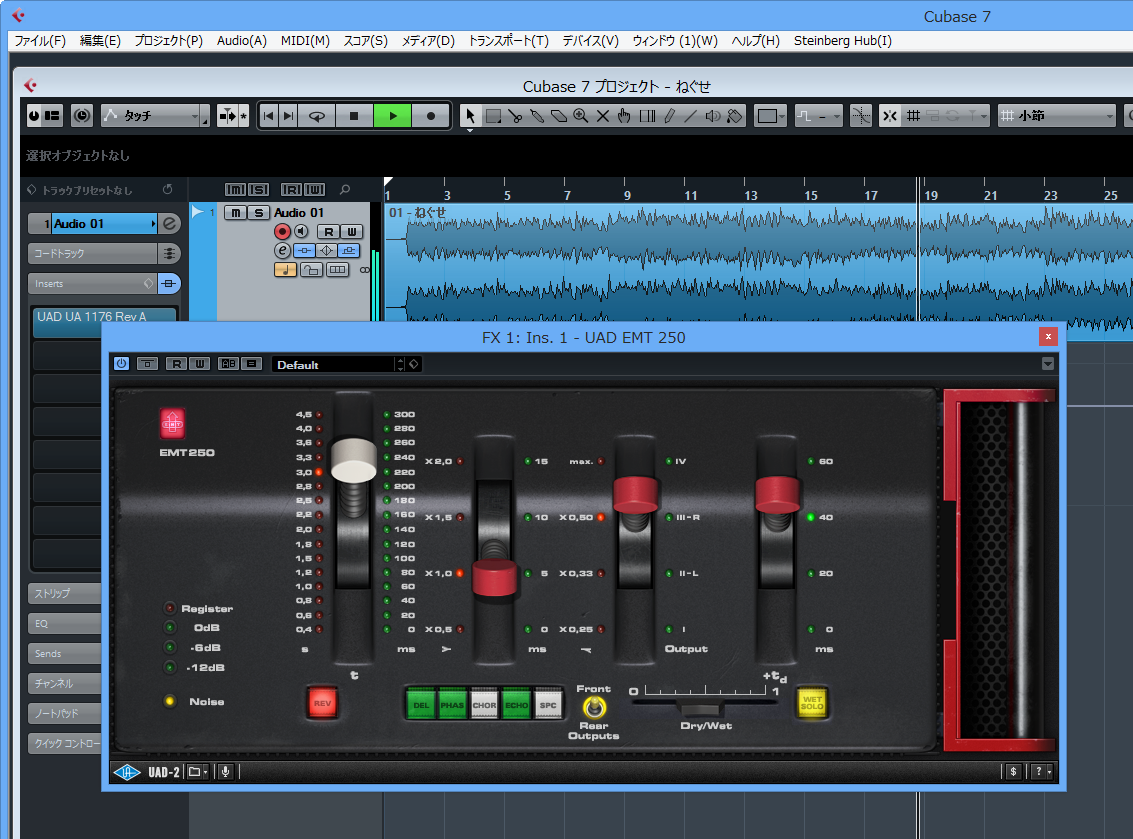The width and height of the screenshot is (1133, 839).
Task: Click the dollar sign icon in UAD footer
Action: 1013,772
